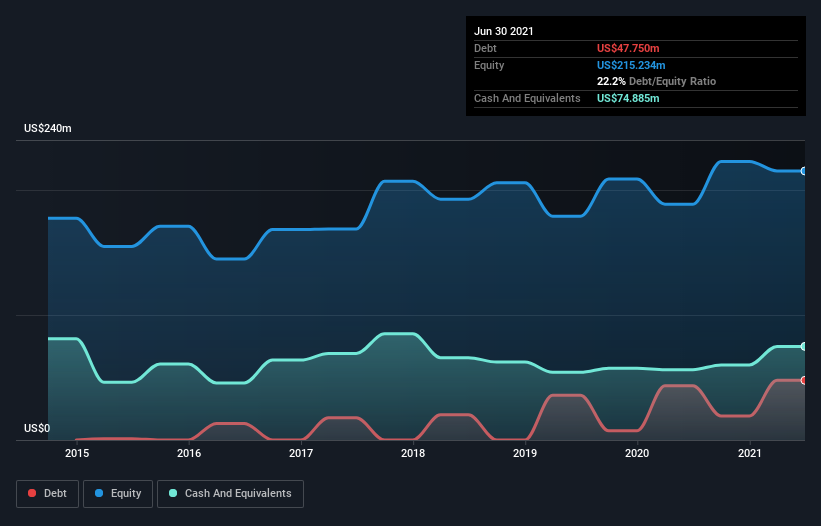This screenshot has height=526, width=821.
Task: Click the red Debt legend dot
Action: [x=32, y=493]
